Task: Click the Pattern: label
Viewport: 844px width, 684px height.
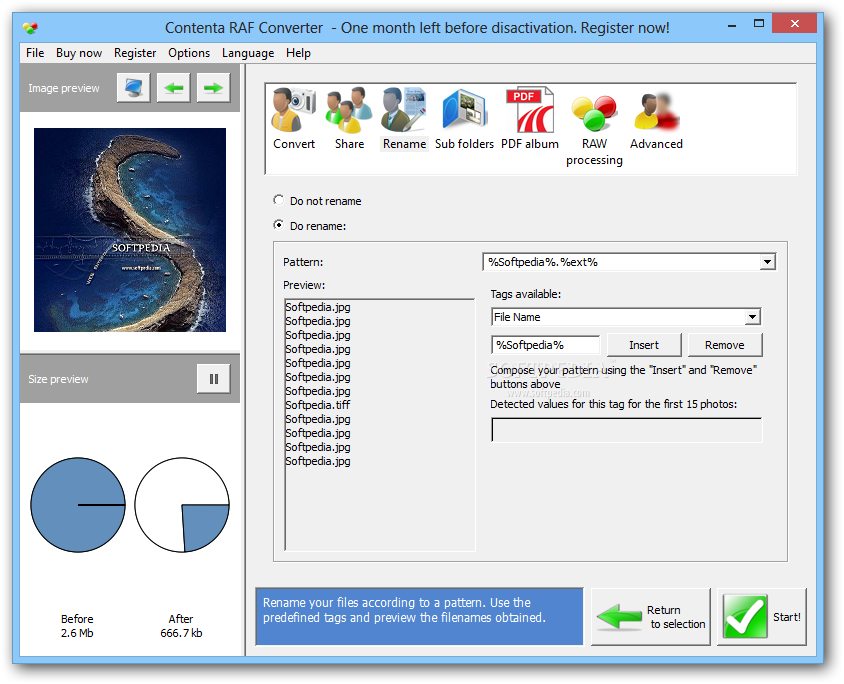Action: click(303, 262)
